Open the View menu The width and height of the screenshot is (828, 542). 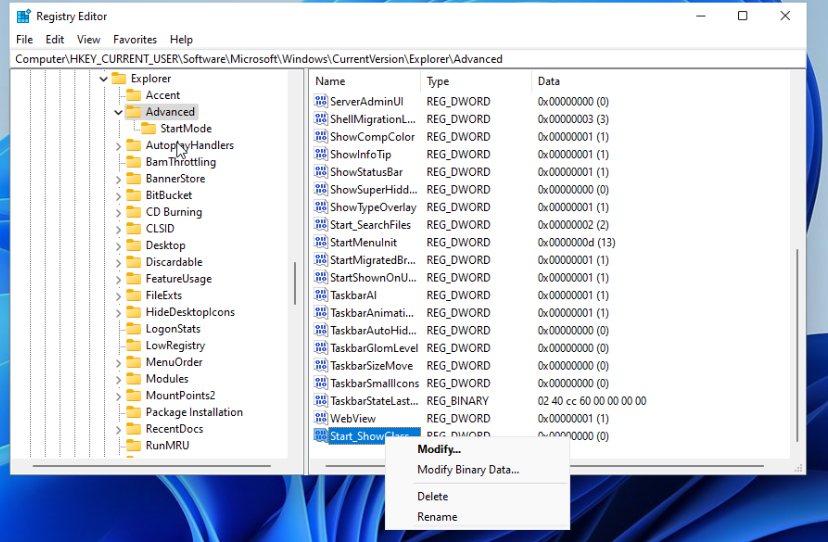tap(88, 40)
